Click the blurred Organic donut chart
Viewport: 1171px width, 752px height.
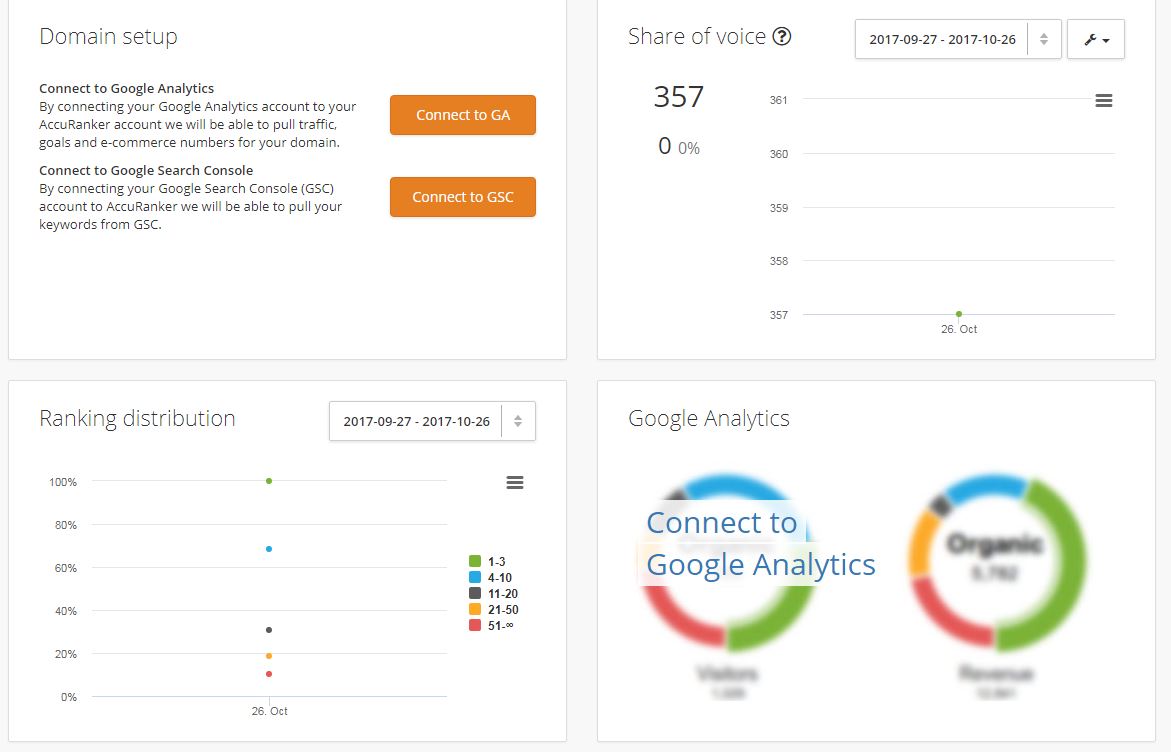tap(997, 562)
